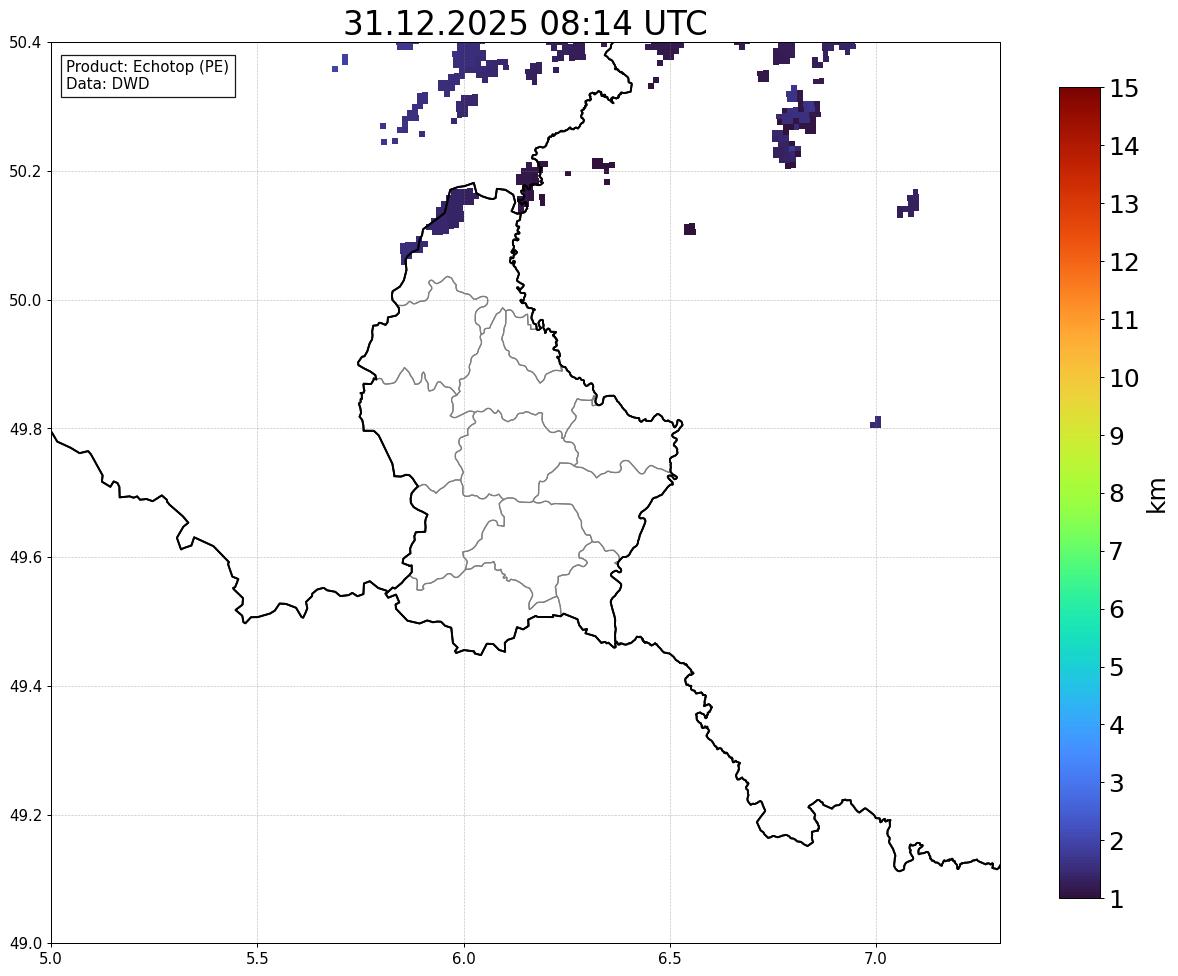Click the small echo cell near 6.55°E, 50.1°N
Image resolution: width=1178 pixels, height=976 pixels.
[x=690, y=229]
